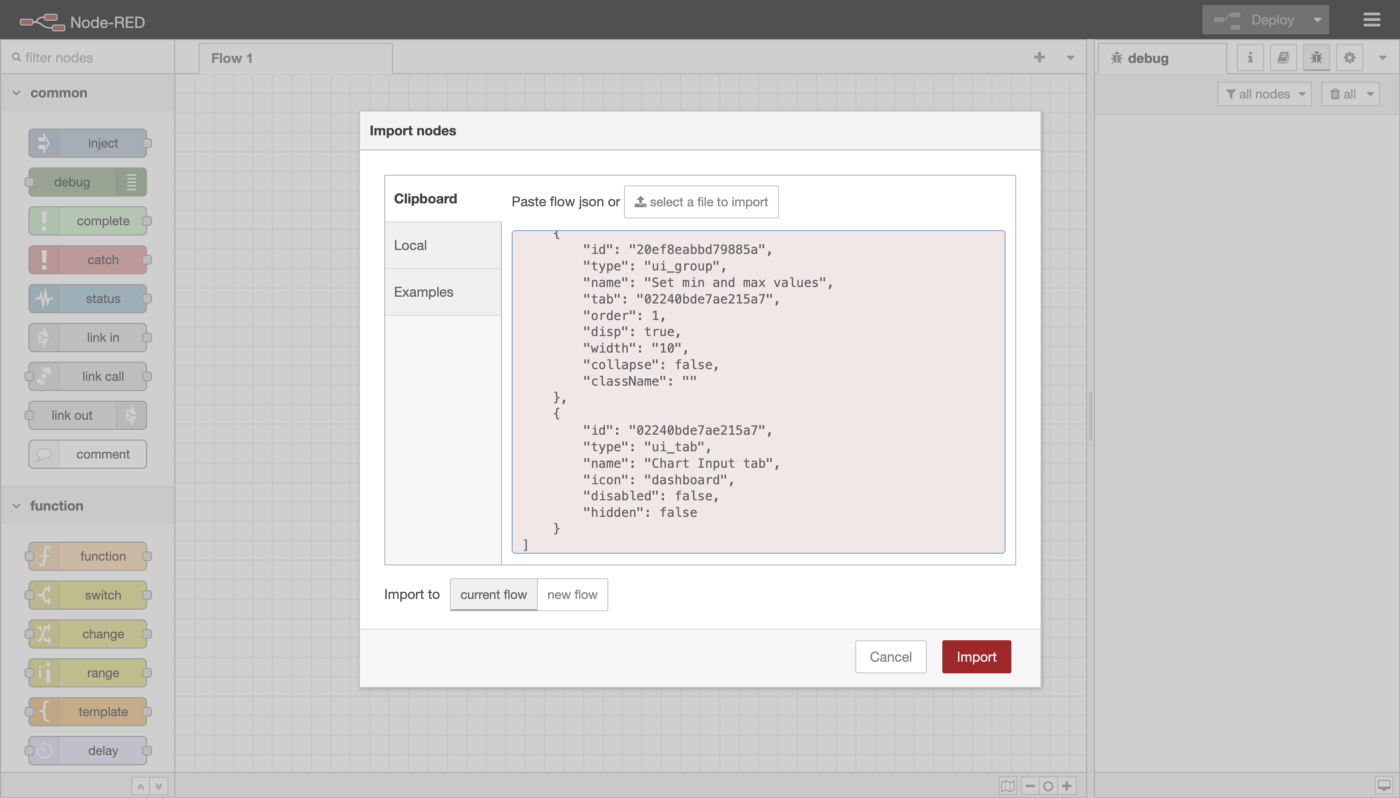Image resolution: width=1400 pixels, height=798 pixels.
Task: Open the configuration nodes gear tab
Action: tap(1349, 58)
